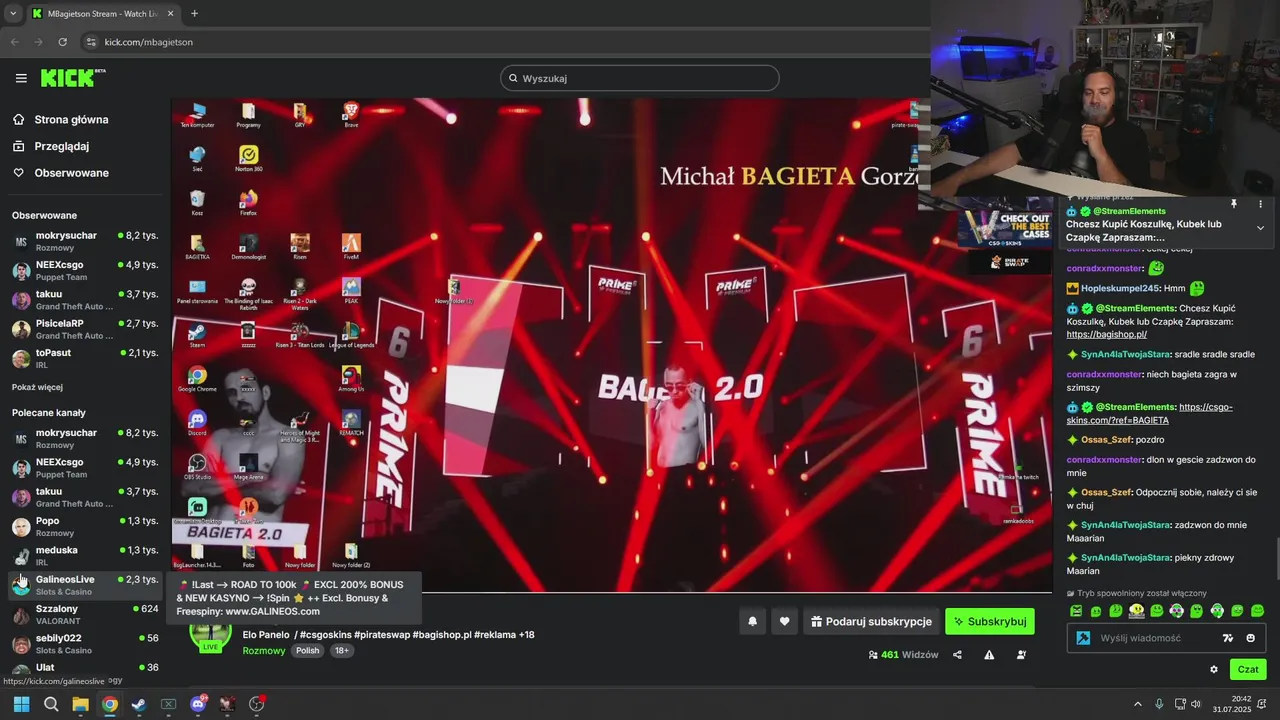1280x720 pixels.
Task: Click Among Us icon on streamed desktop
Action: tap(351, 378)
